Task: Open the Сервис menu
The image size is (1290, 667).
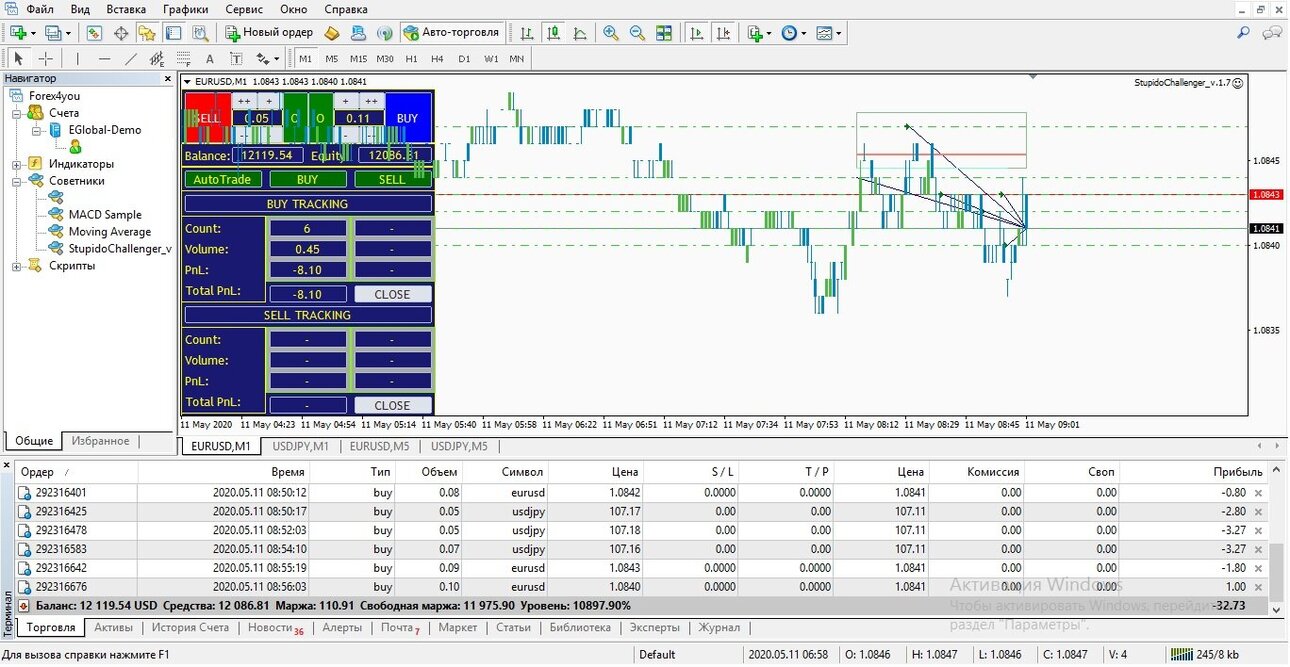Action: tap(244, 9)
